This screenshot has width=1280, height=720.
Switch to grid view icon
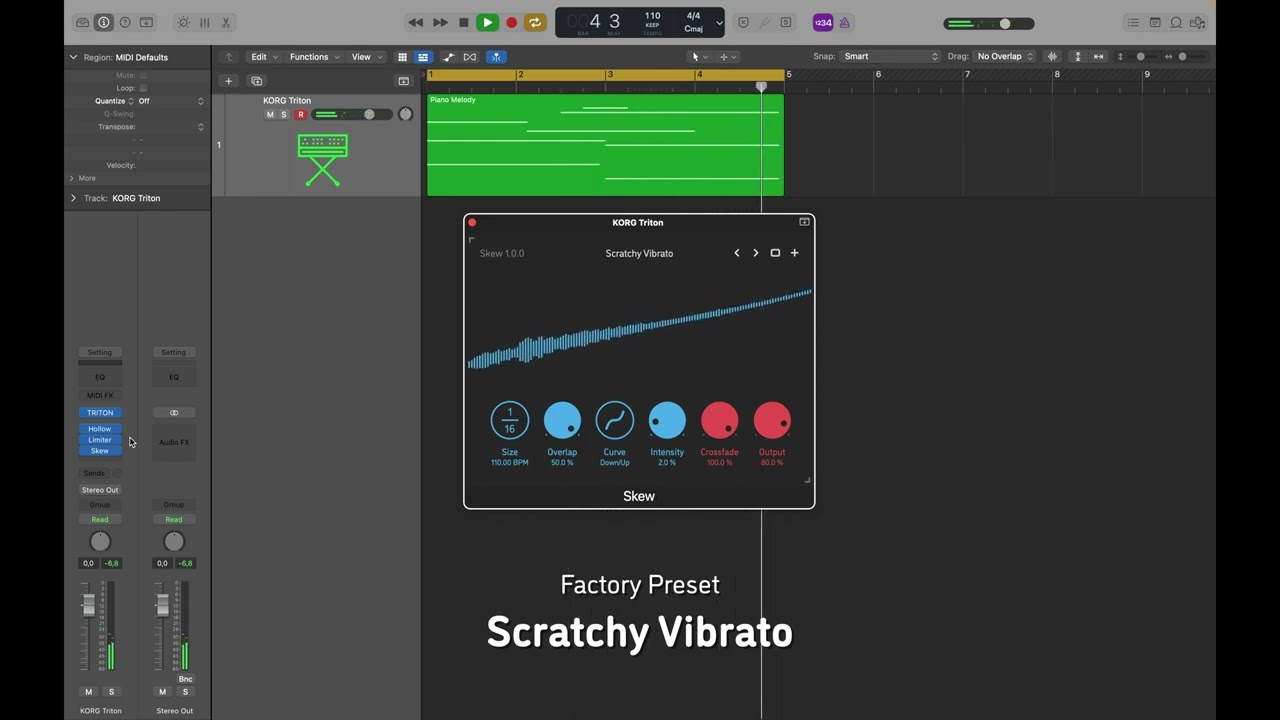coord(402,57)
